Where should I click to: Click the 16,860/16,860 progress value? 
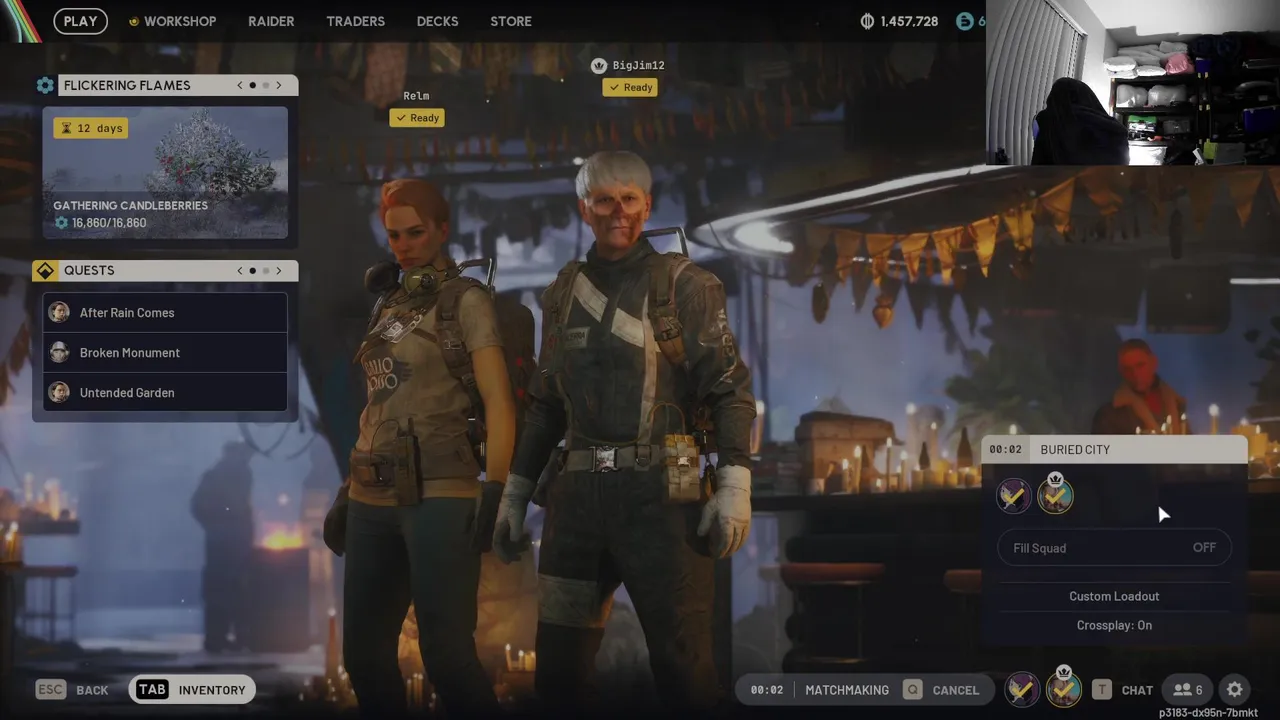coord(109,223)
